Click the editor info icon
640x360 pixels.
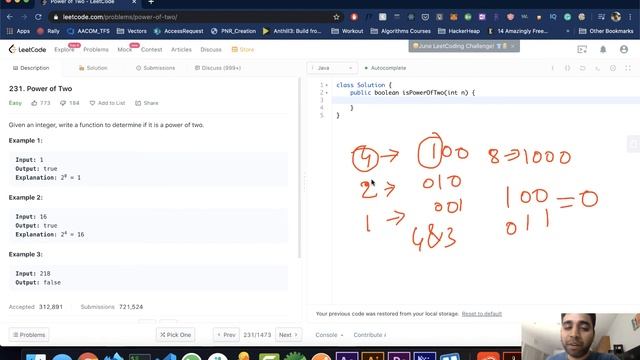click(553, 68)
